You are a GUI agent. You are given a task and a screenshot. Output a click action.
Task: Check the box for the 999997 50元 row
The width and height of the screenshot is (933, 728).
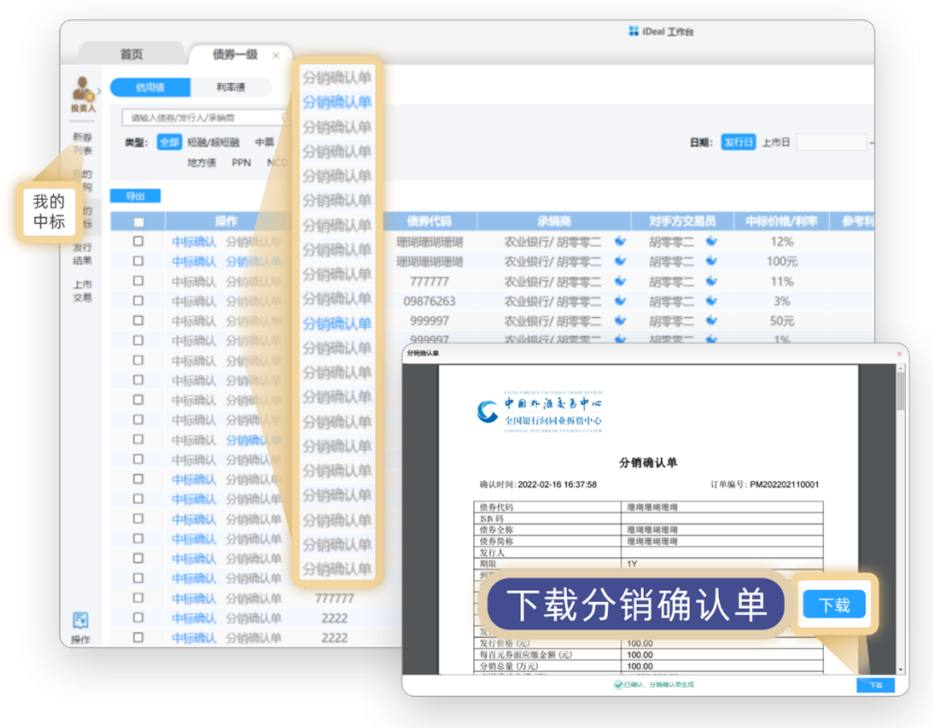click(x=138, y=320)
